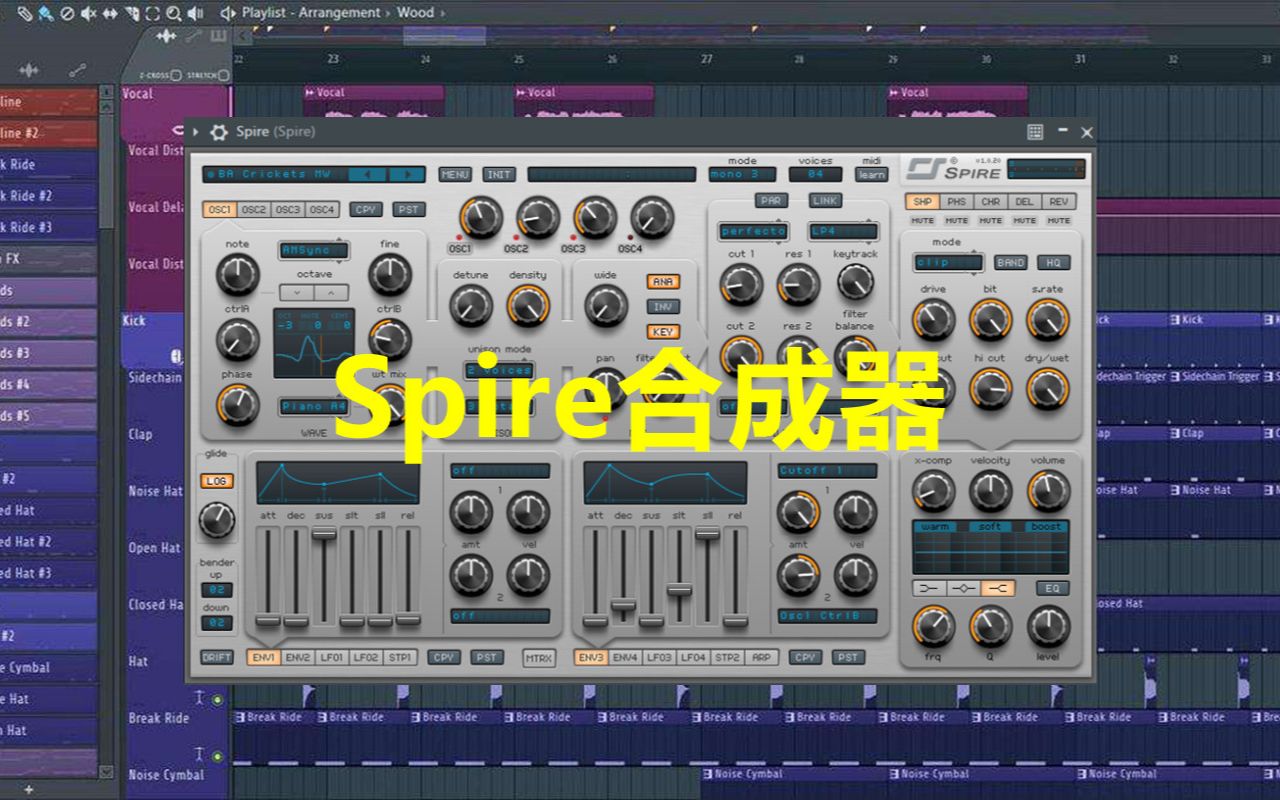Viewport: 1280px width, 800px height.
Task: Open the 'Piano A4' wave dropdown
Action: click(x=313, y=407)
